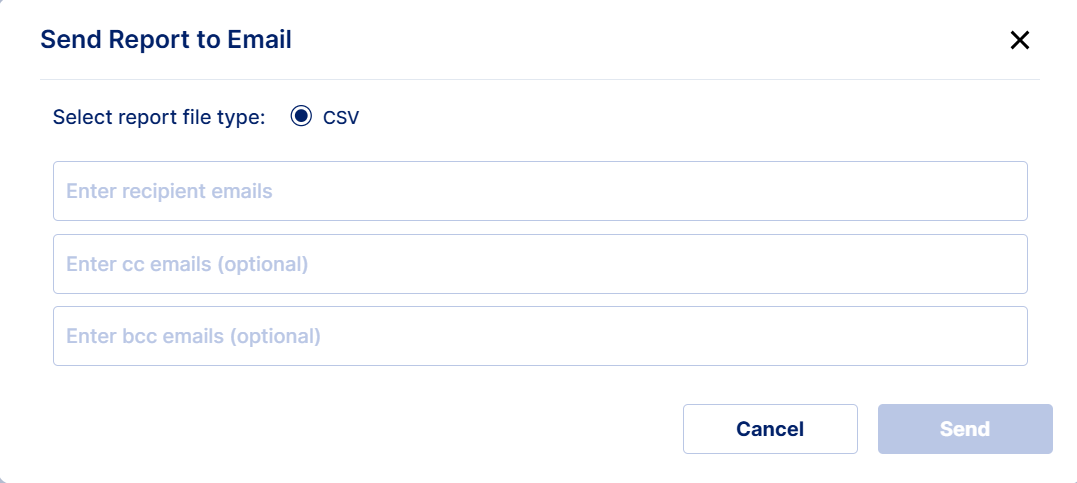Click into the bcc emails field
Image resolution: width=1077 pixels, height=483 pixels.
pos(540,336)
